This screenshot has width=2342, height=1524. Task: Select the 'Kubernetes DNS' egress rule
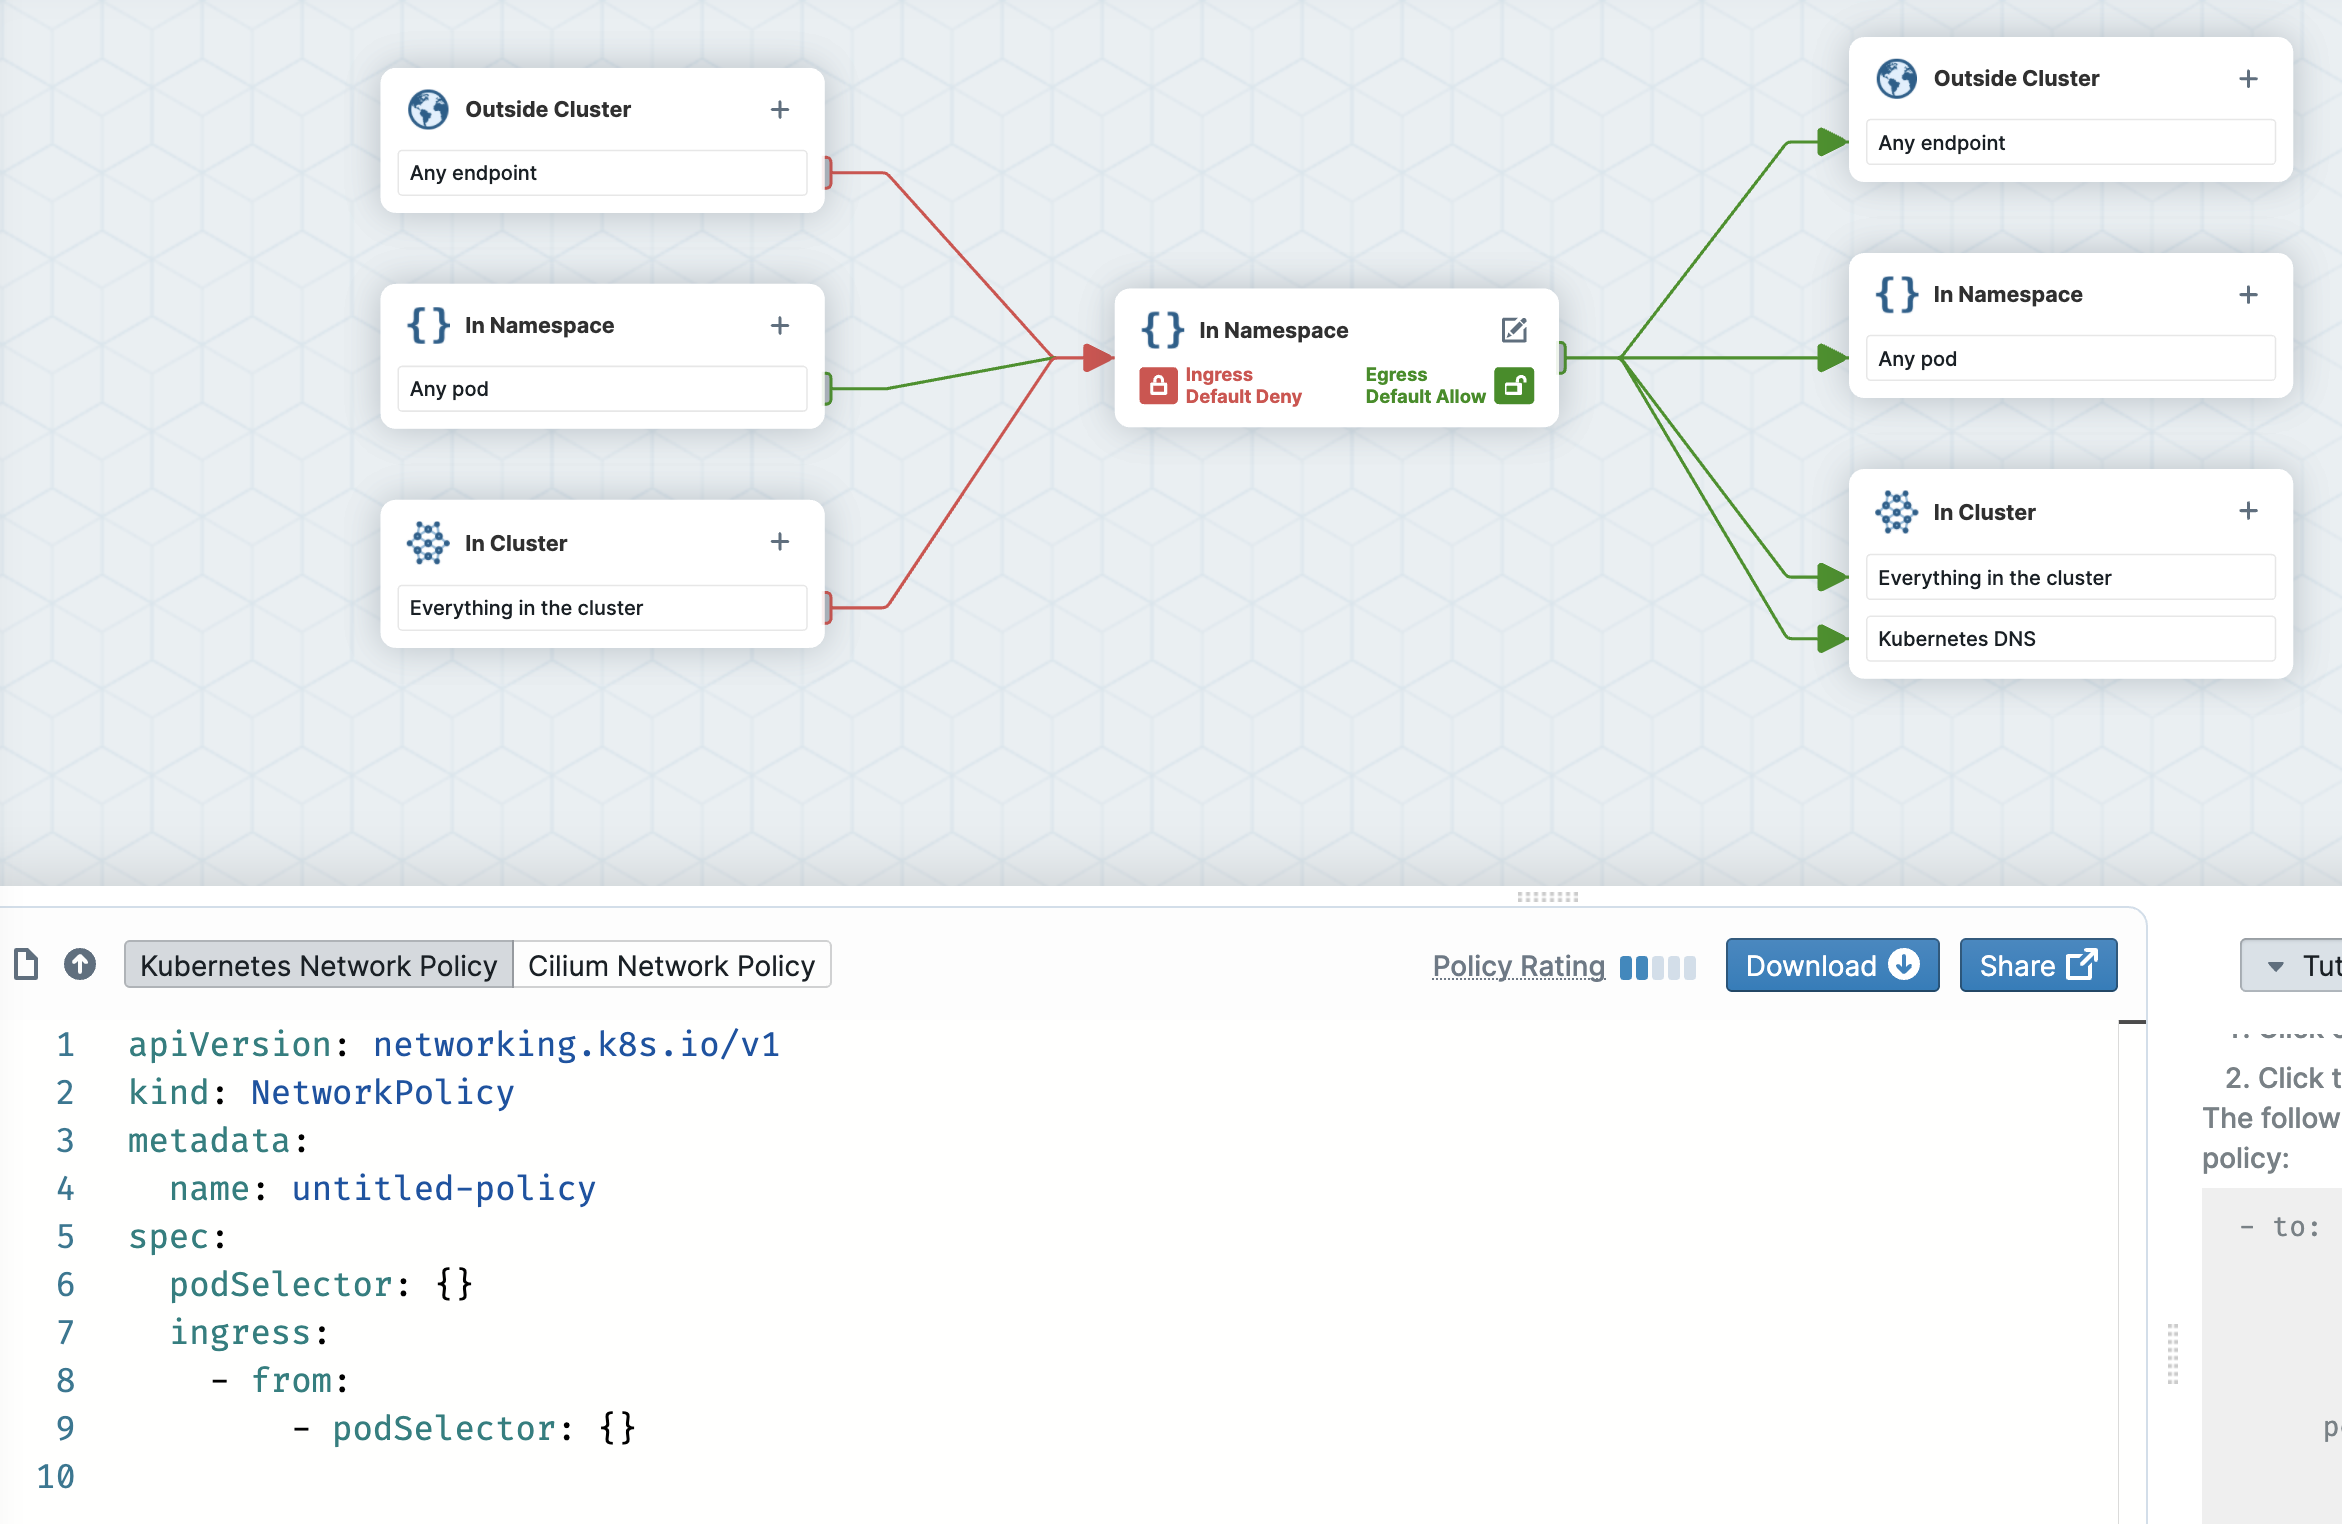pyautogui.click(x=2070, y=638)
